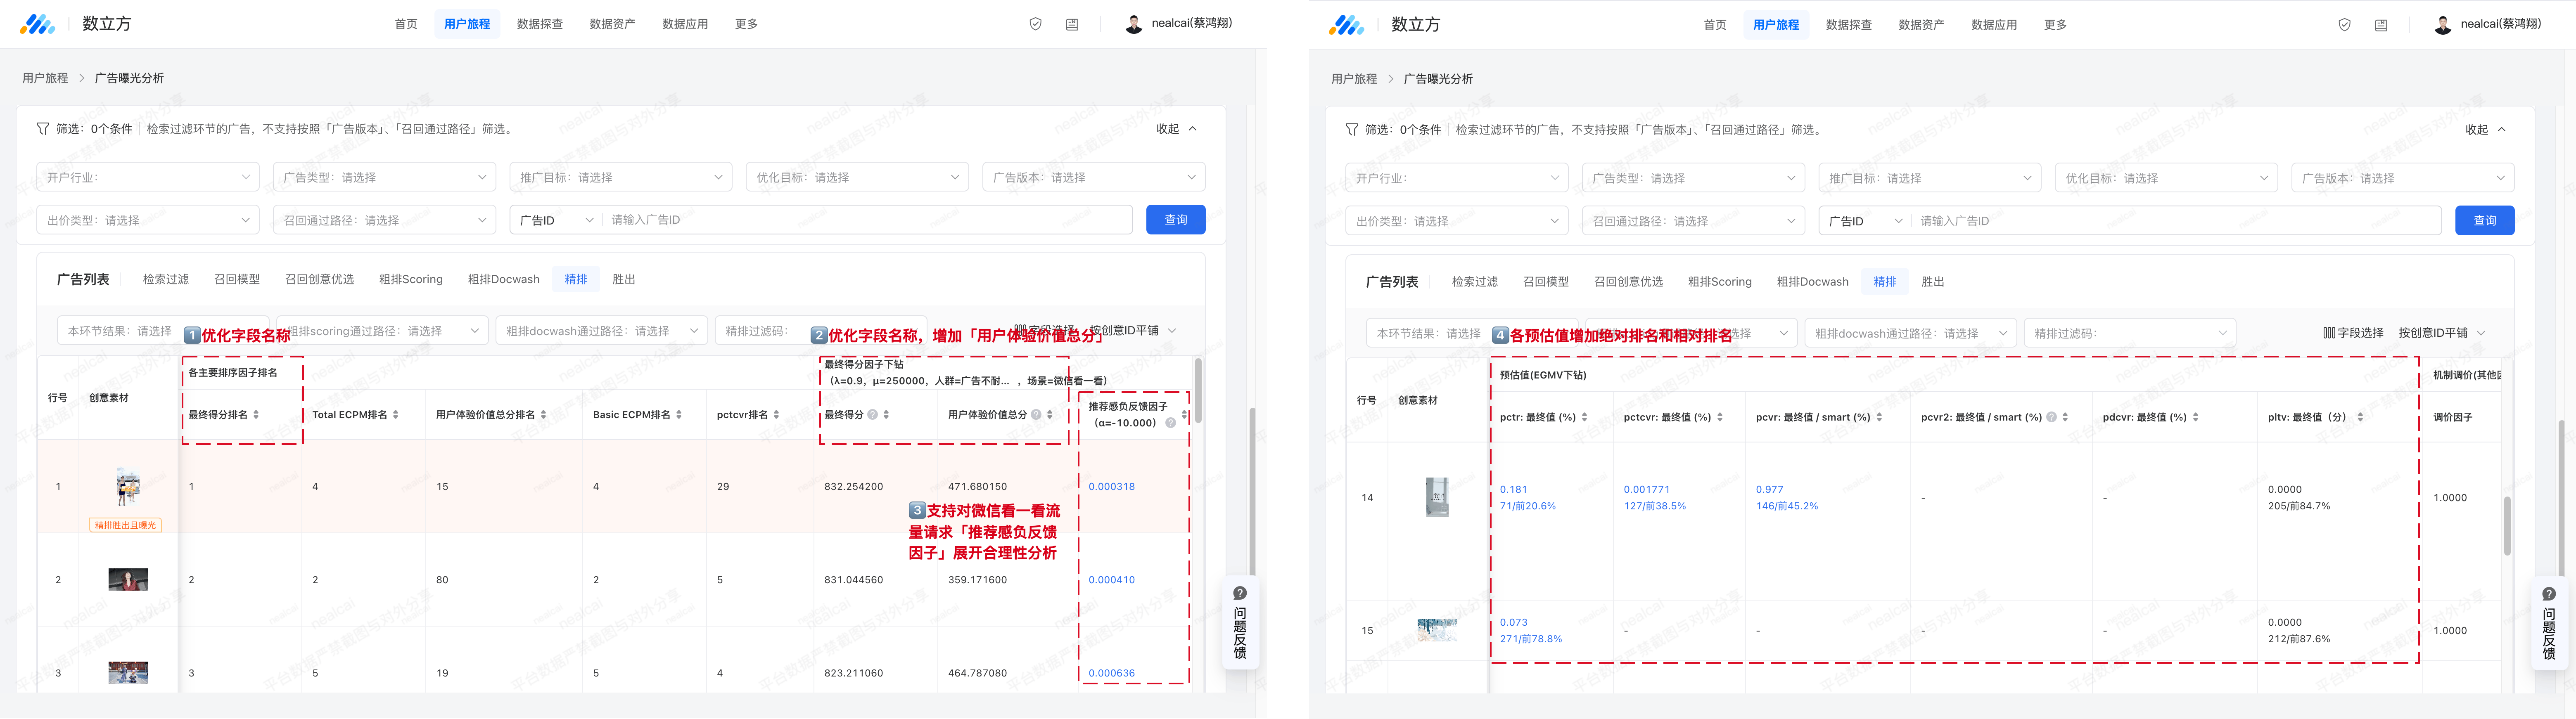This screenshot has width=2576, height=719.
Task: Switch to 粗排Docwash tab in right panel
Action: coord(1812,282)
